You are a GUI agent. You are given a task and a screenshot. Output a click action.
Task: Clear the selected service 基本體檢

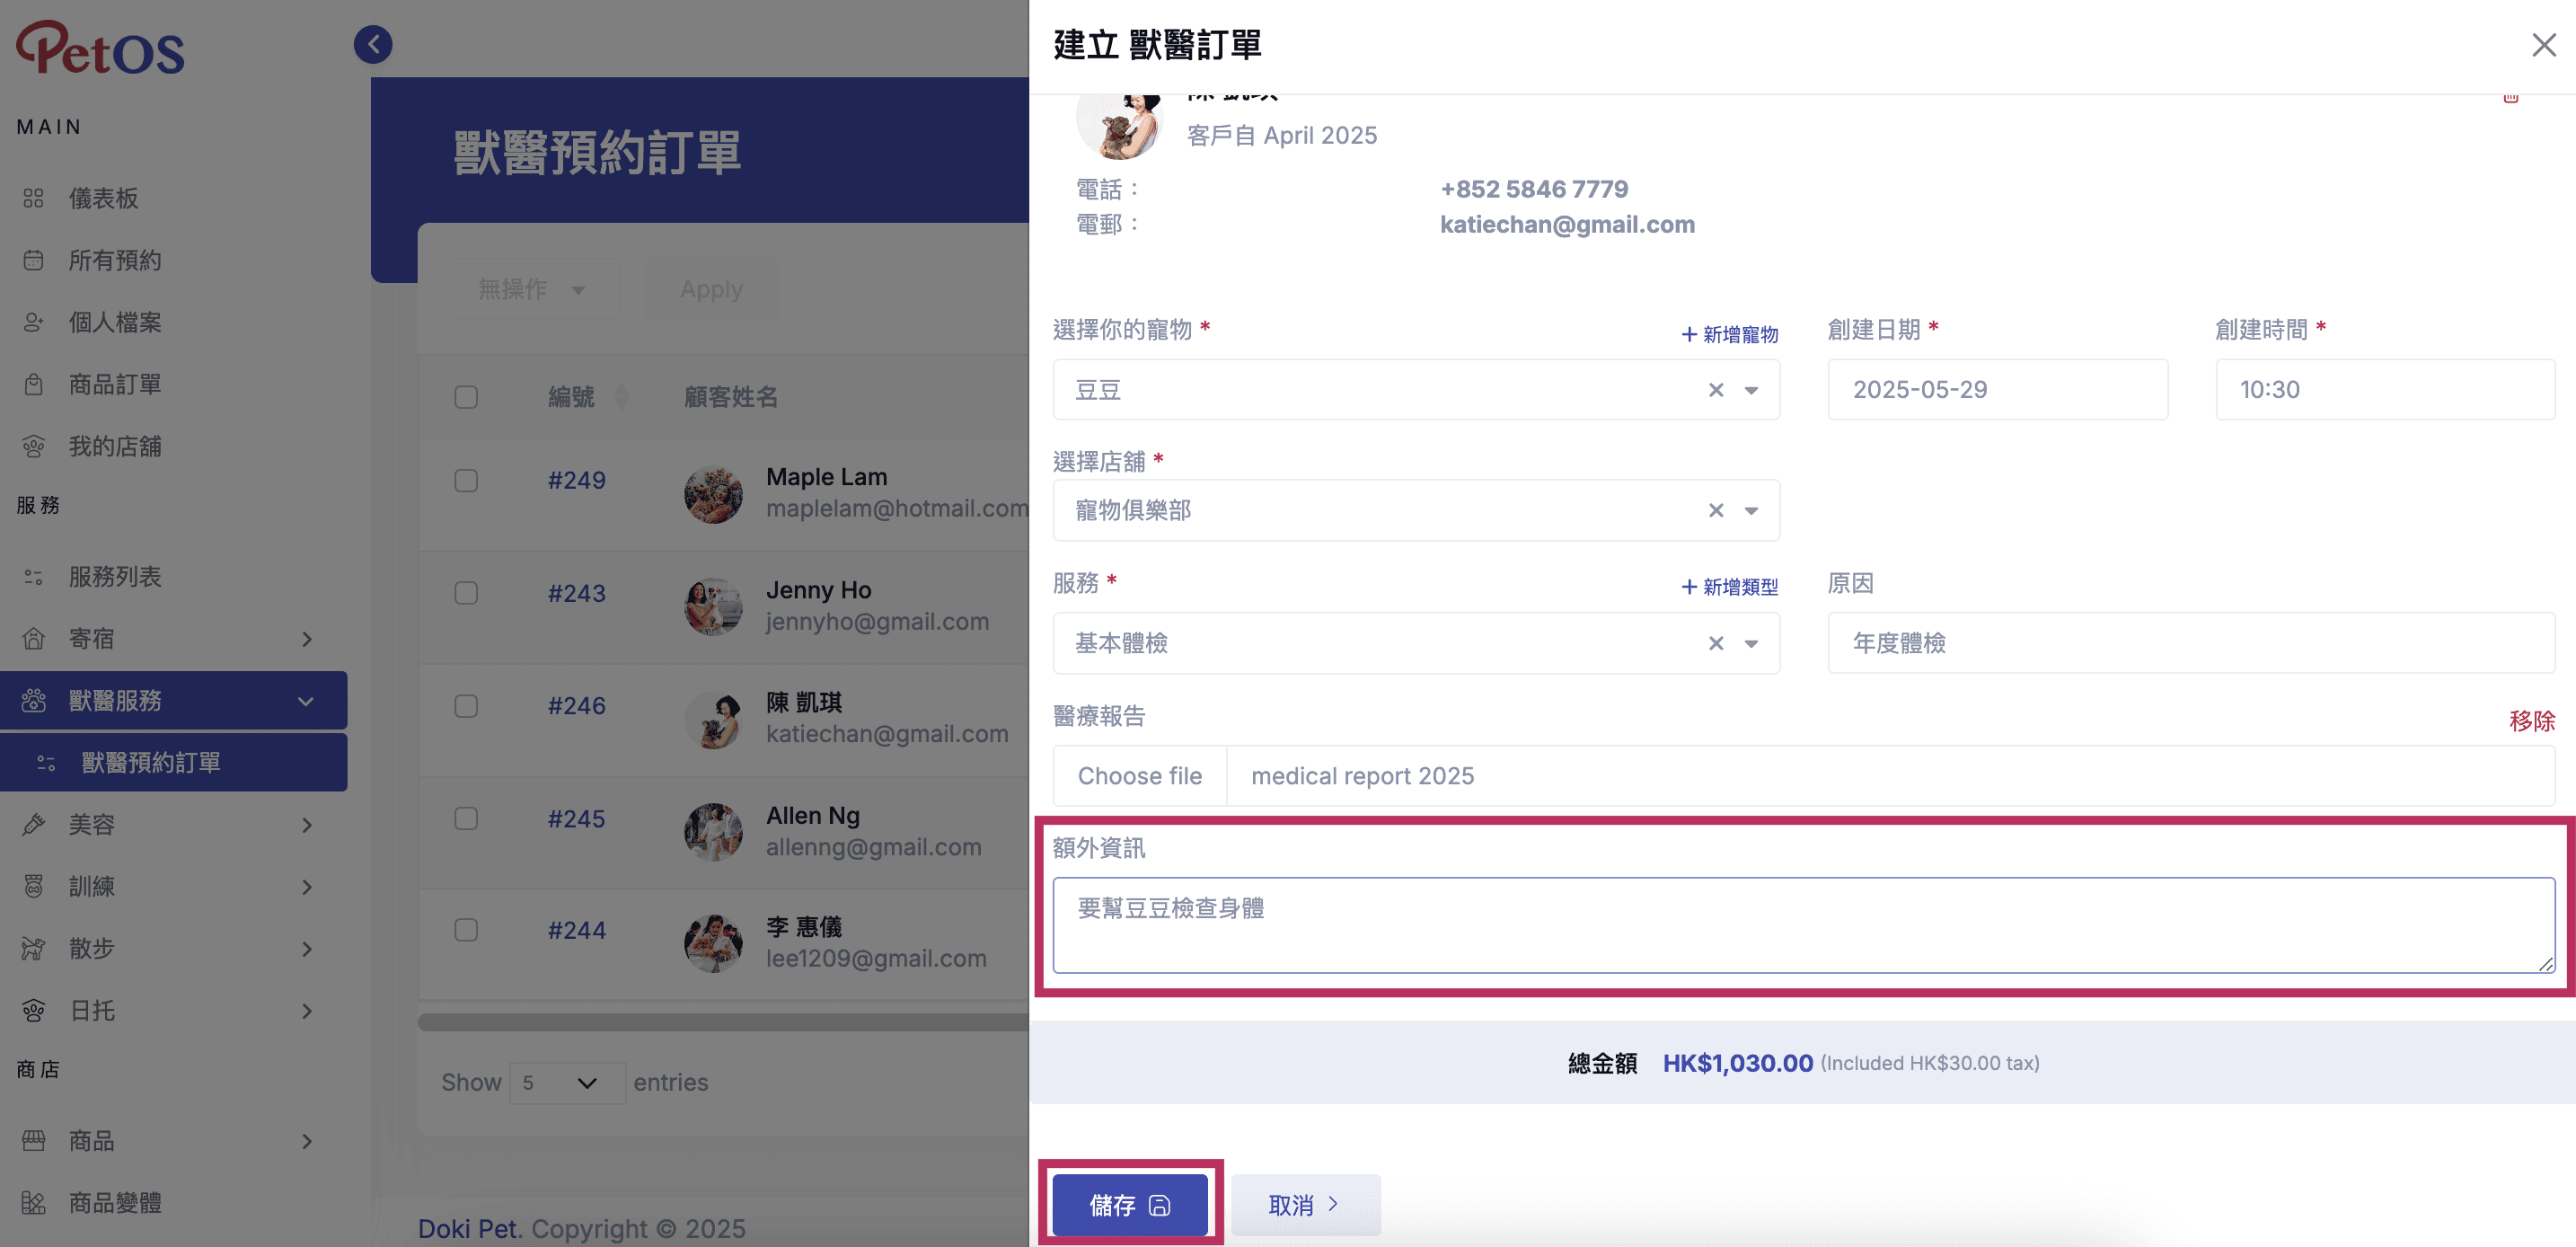coord(1716,643)
